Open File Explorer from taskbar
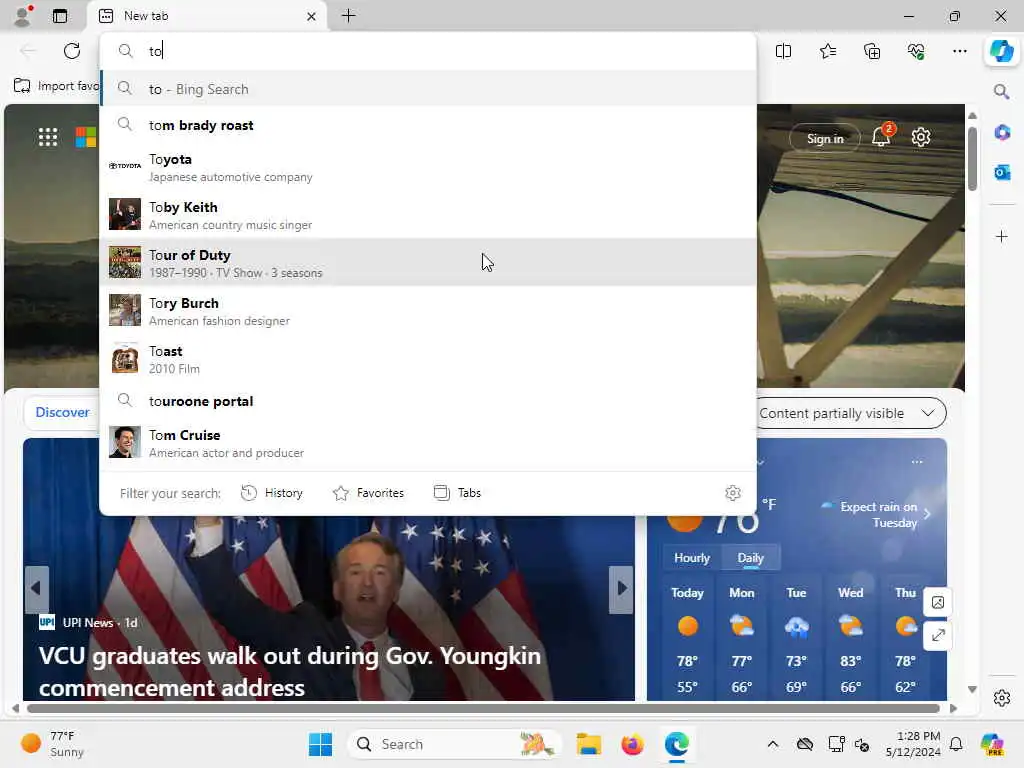This screenshot has width=1024, height=768. pyautogui.click(x=588, y=744)
